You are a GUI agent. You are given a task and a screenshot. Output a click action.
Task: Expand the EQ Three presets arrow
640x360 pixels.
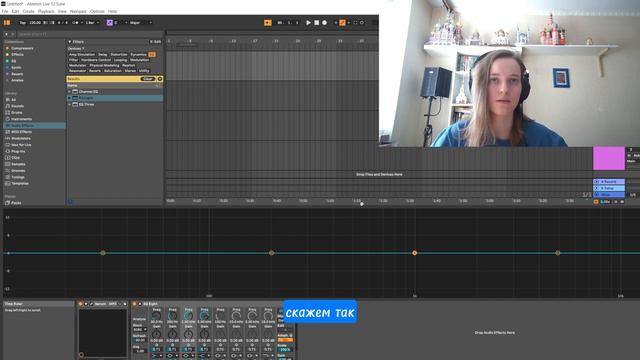pos(69,104)
